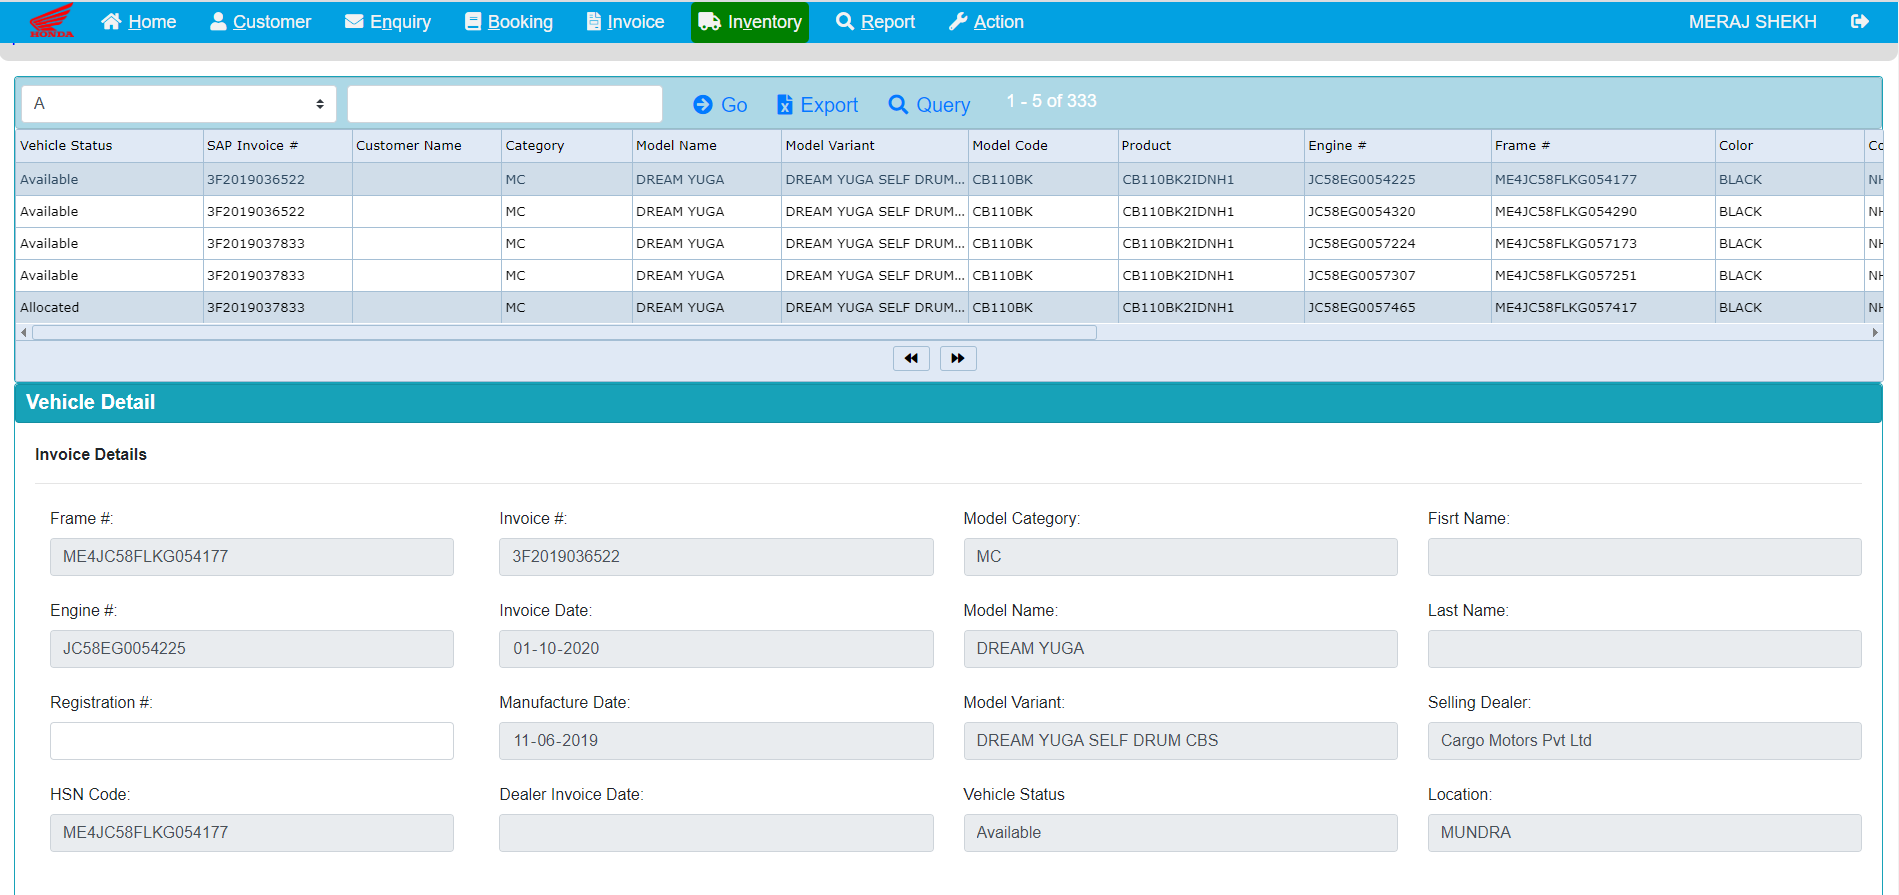The image size is (1899, 895).
Task: Open the Booking menu
Action: [509, 22]
